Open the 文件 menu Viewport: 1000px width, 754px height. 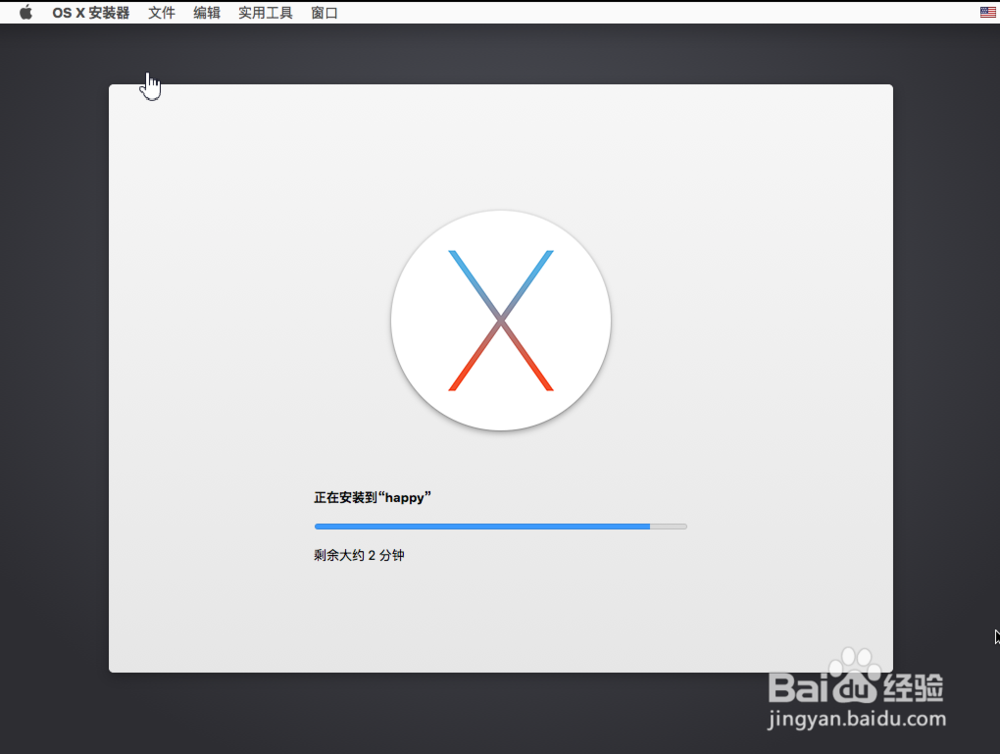click(161, 13)
